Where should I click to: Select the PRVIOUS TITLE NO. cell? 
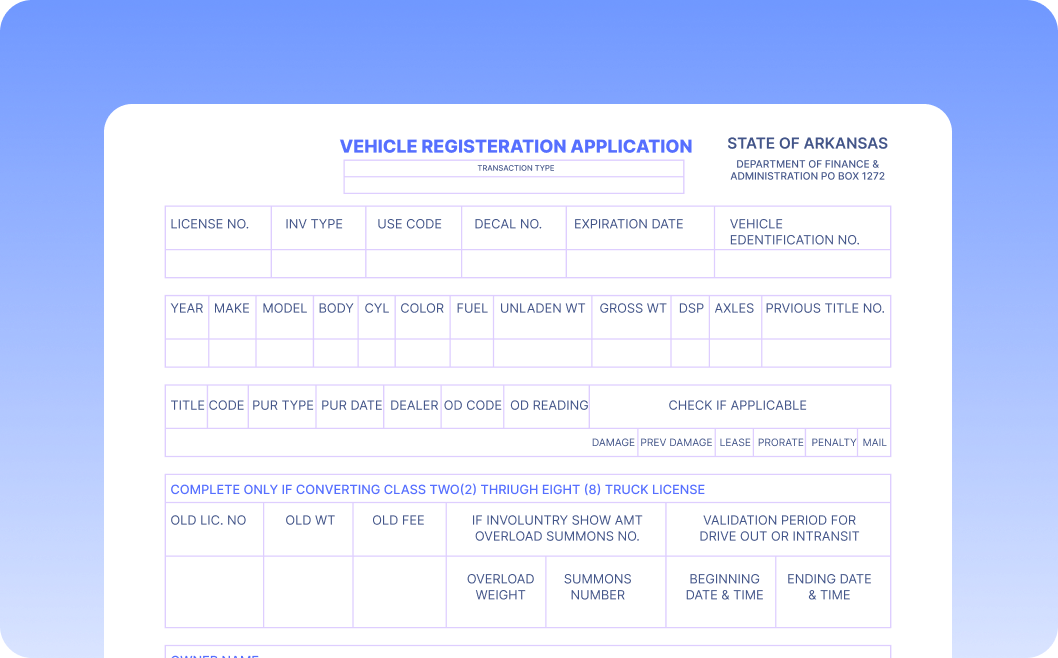pos(826,351)
